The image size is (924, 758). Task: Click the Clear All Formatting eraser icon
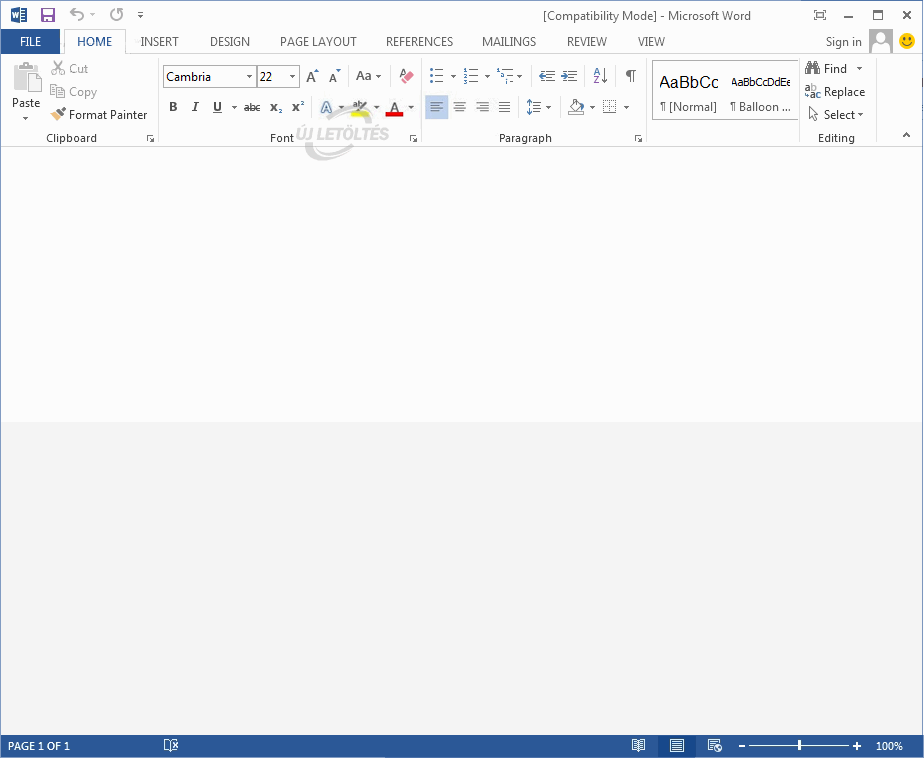(x=405, y=76)
